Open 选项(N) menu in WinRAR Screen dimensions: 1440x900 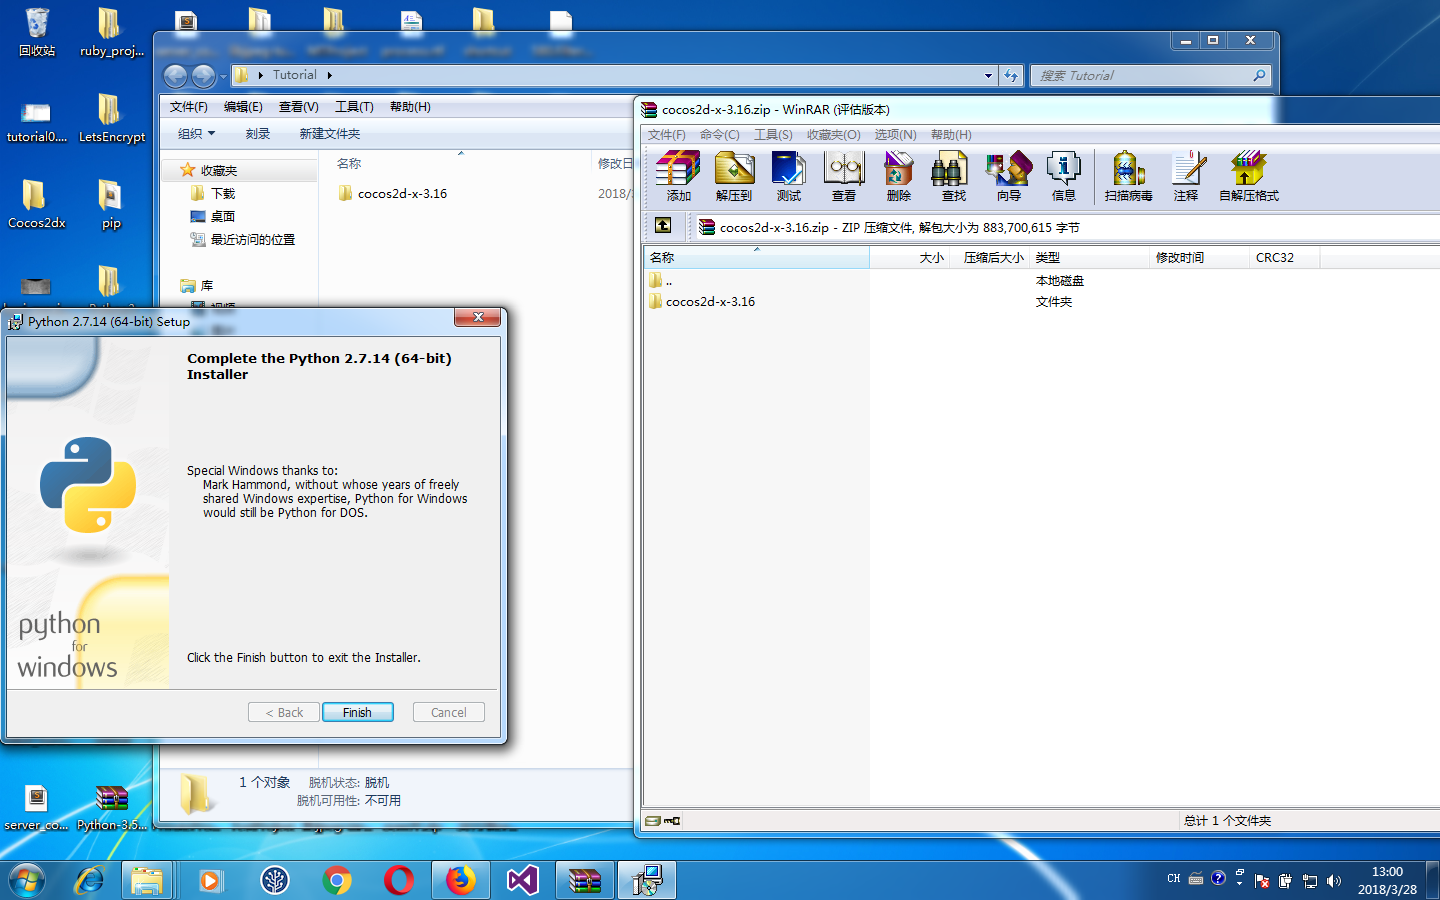click(895, 135)
